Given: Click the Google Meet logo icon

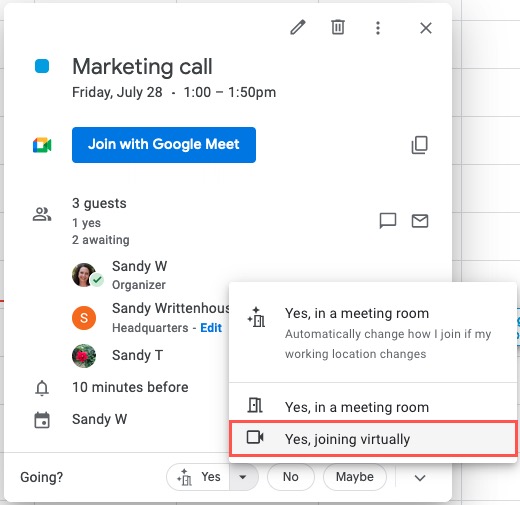Looking at the screenshot, I should pyautogui.click(x=42, y=145).
